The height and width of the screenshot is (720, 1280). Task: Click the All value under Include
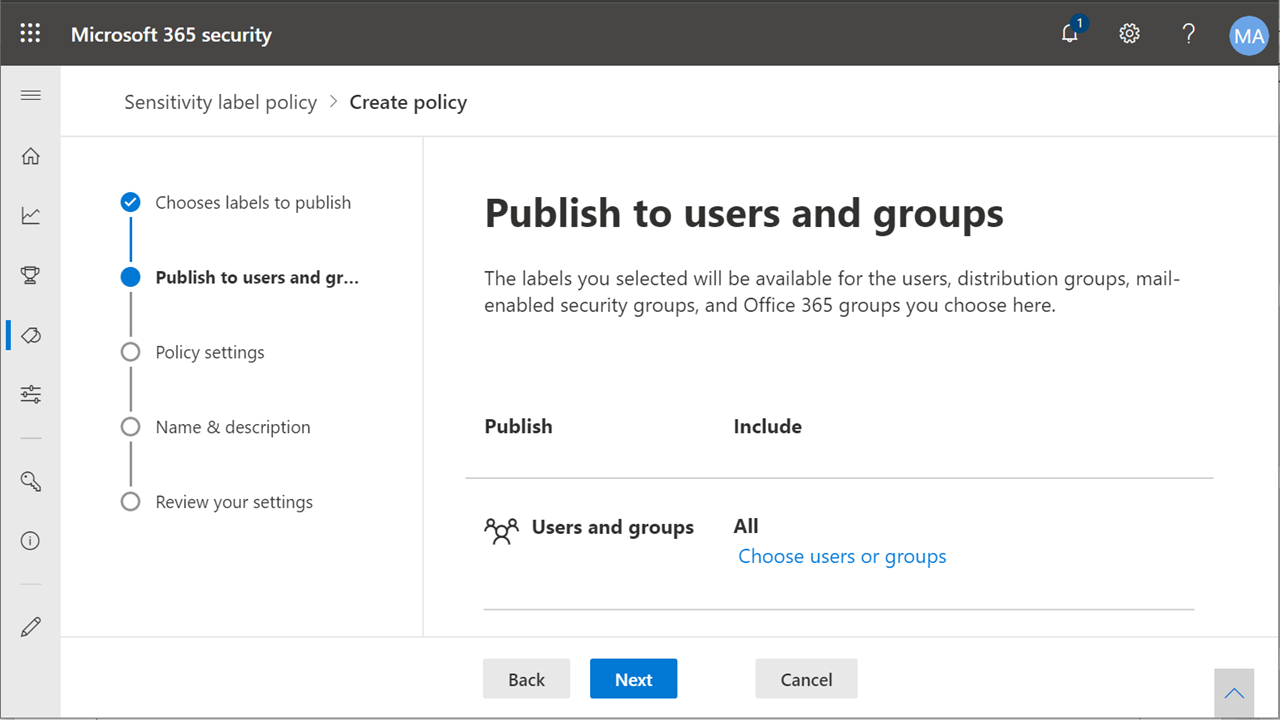[746, 526]
